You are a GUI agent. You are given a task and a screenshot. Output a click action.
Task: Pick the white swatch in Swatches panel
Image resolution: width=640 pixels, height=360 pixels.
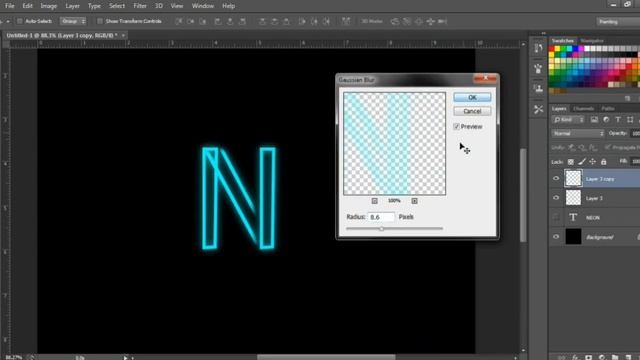(x=587, y=49)
